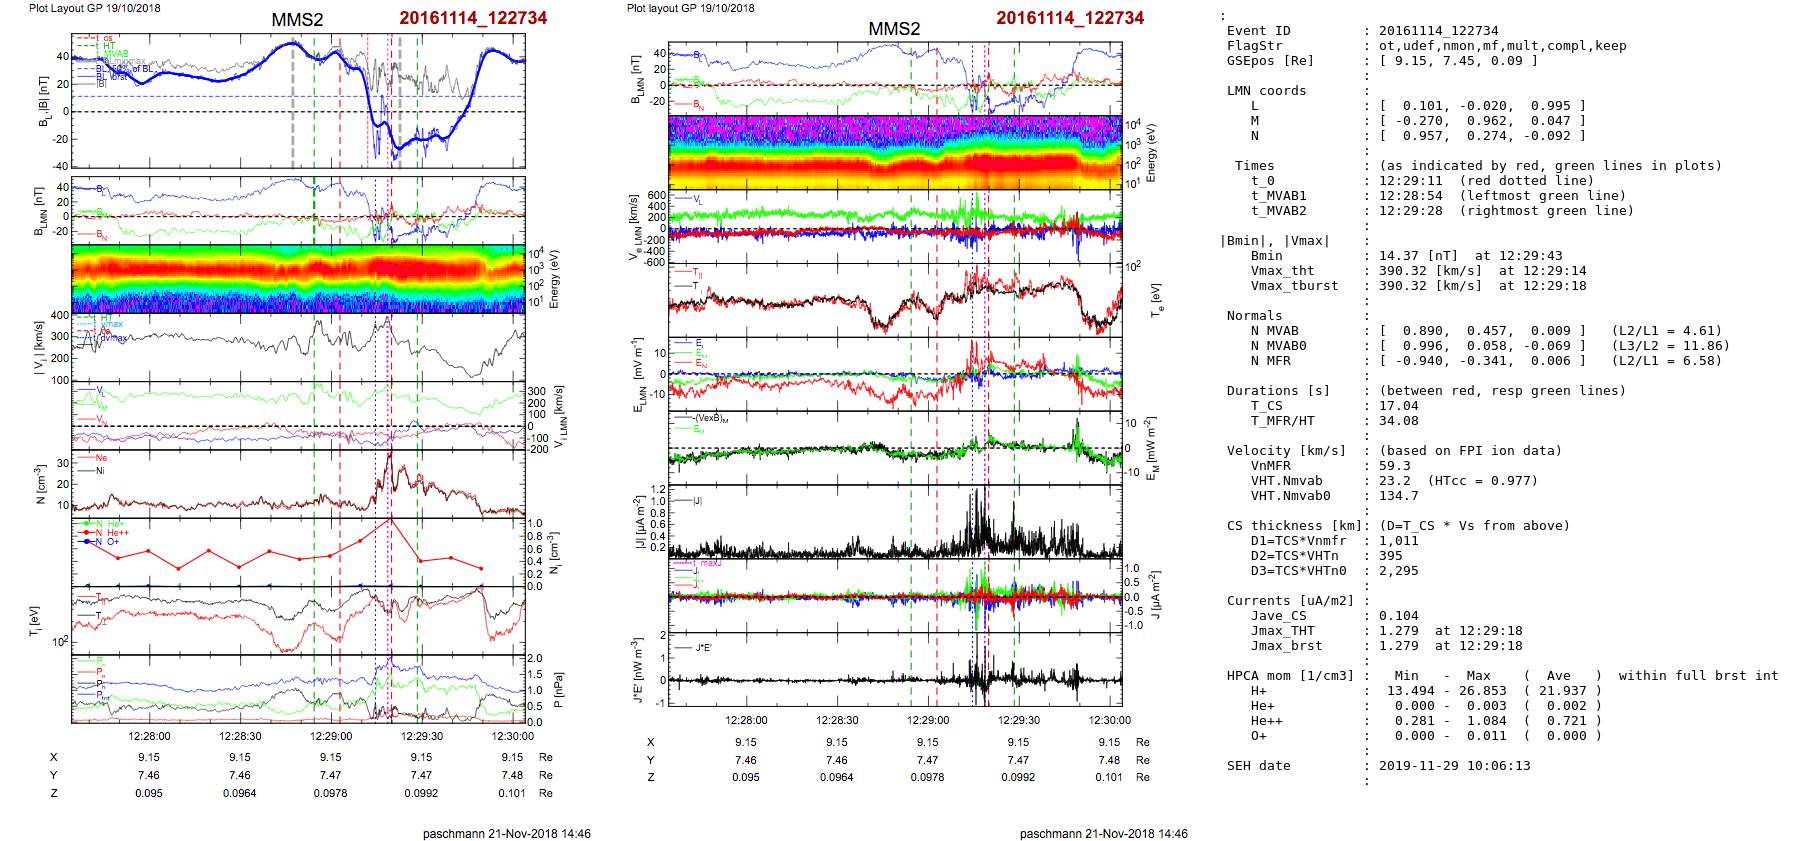This screenshot has width=1804, height=841.
Task: Click the He++ ion density panel with red markers
Action: [x=298, y=552]
